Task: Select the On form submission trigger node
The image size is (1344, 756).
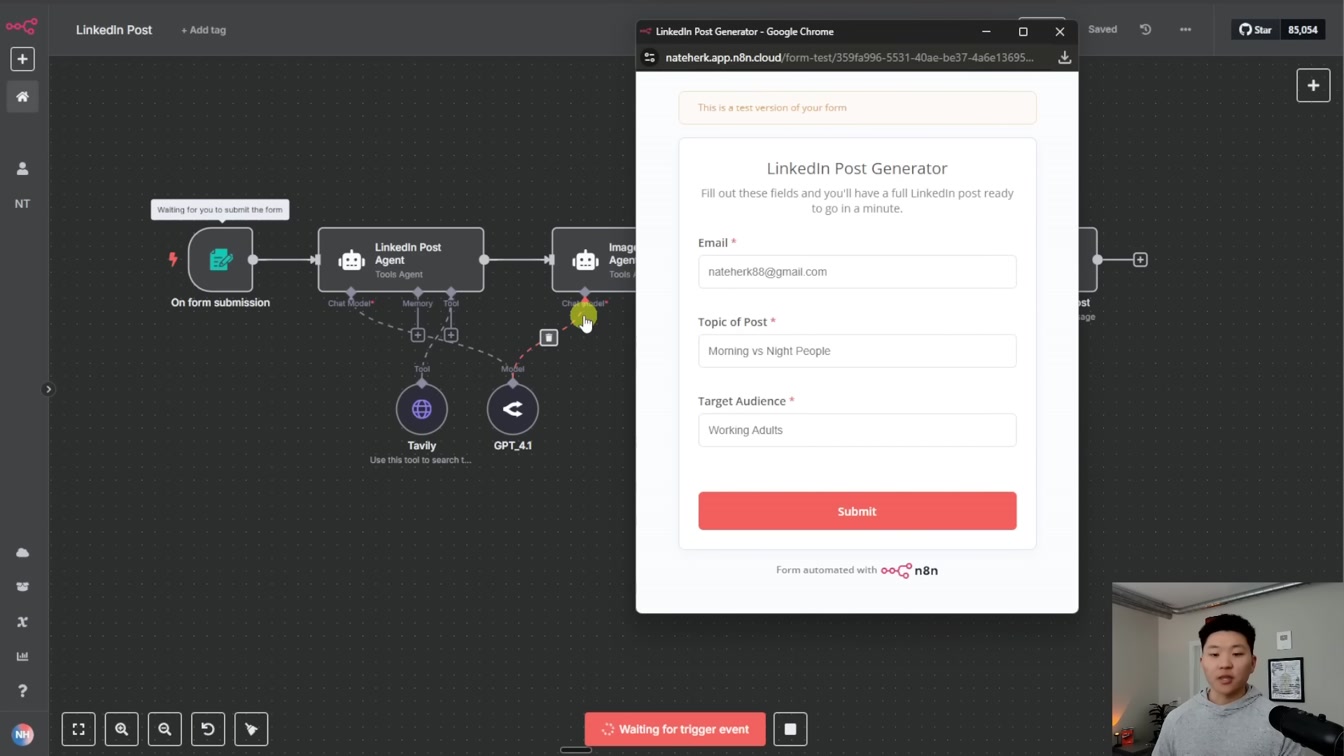Action: [x=220, y=260]
